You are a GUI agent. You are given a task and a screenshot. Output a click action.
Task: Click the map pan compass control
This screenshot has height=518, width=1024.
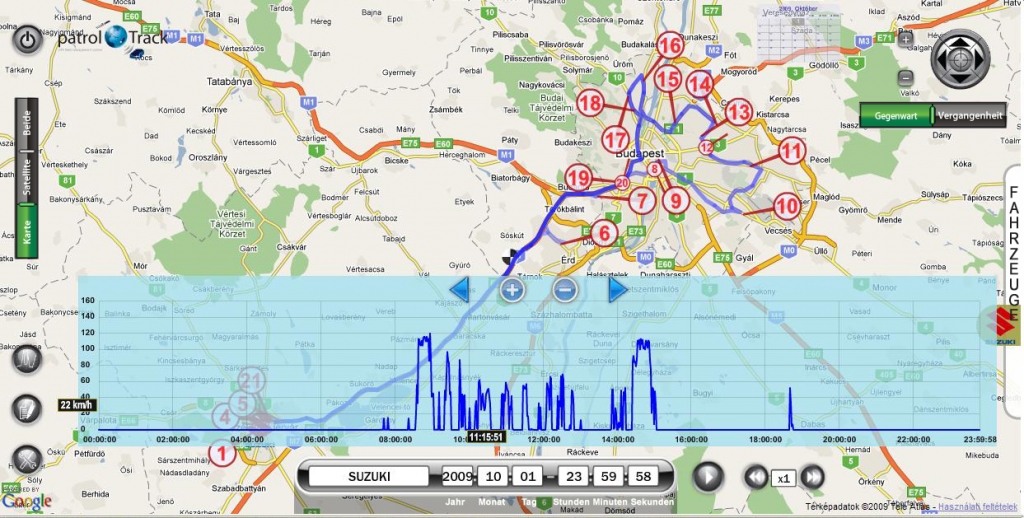[960, 59]
